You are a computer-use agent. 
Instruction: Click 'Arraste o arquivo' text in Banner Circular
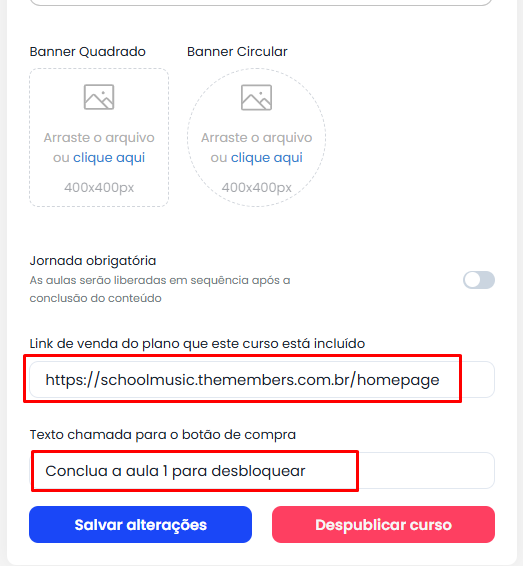256,138
